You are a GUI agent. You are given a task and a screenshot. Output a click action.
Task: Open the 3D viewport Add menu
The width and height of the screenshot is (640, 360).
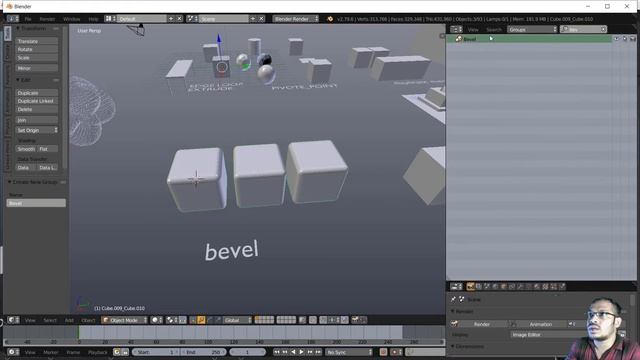coord(69,320)
